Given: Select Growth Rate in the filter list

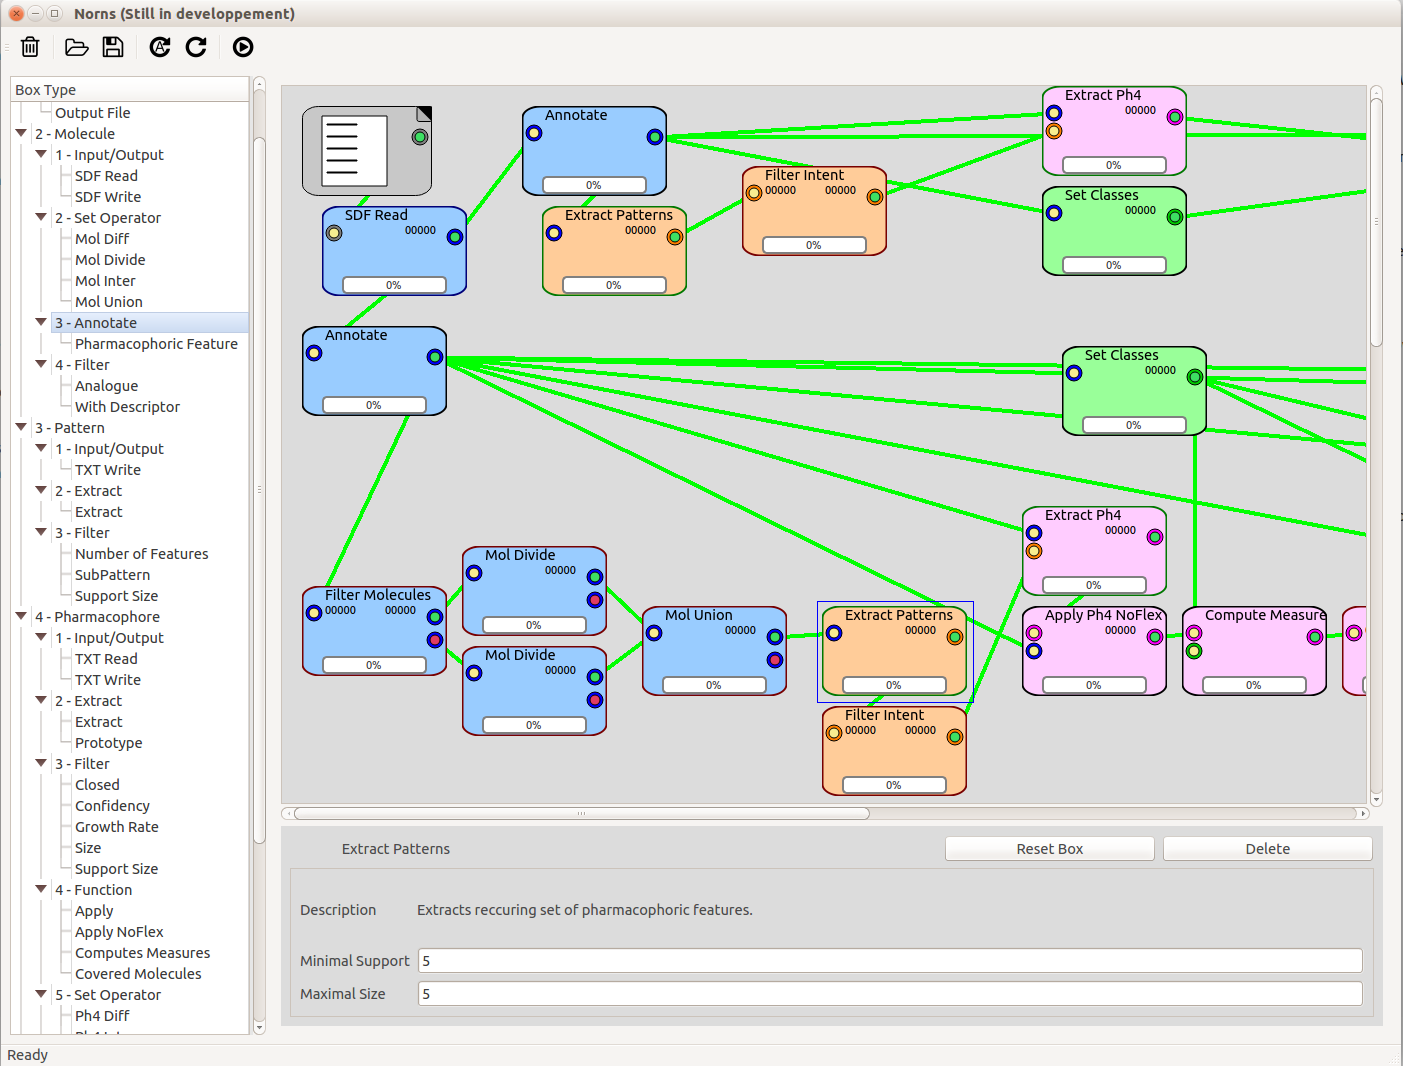Looking at the screenshot, I should pos(116,827).
